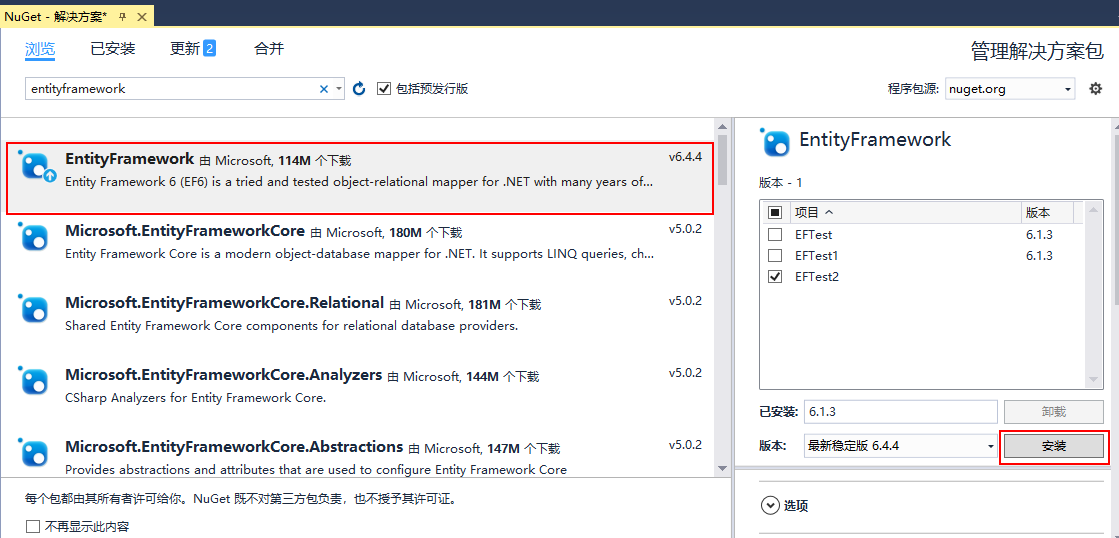Click the EntityFramework package icon in results list
The width and height of the screenshot is (1119, 538).
(35, 166)
